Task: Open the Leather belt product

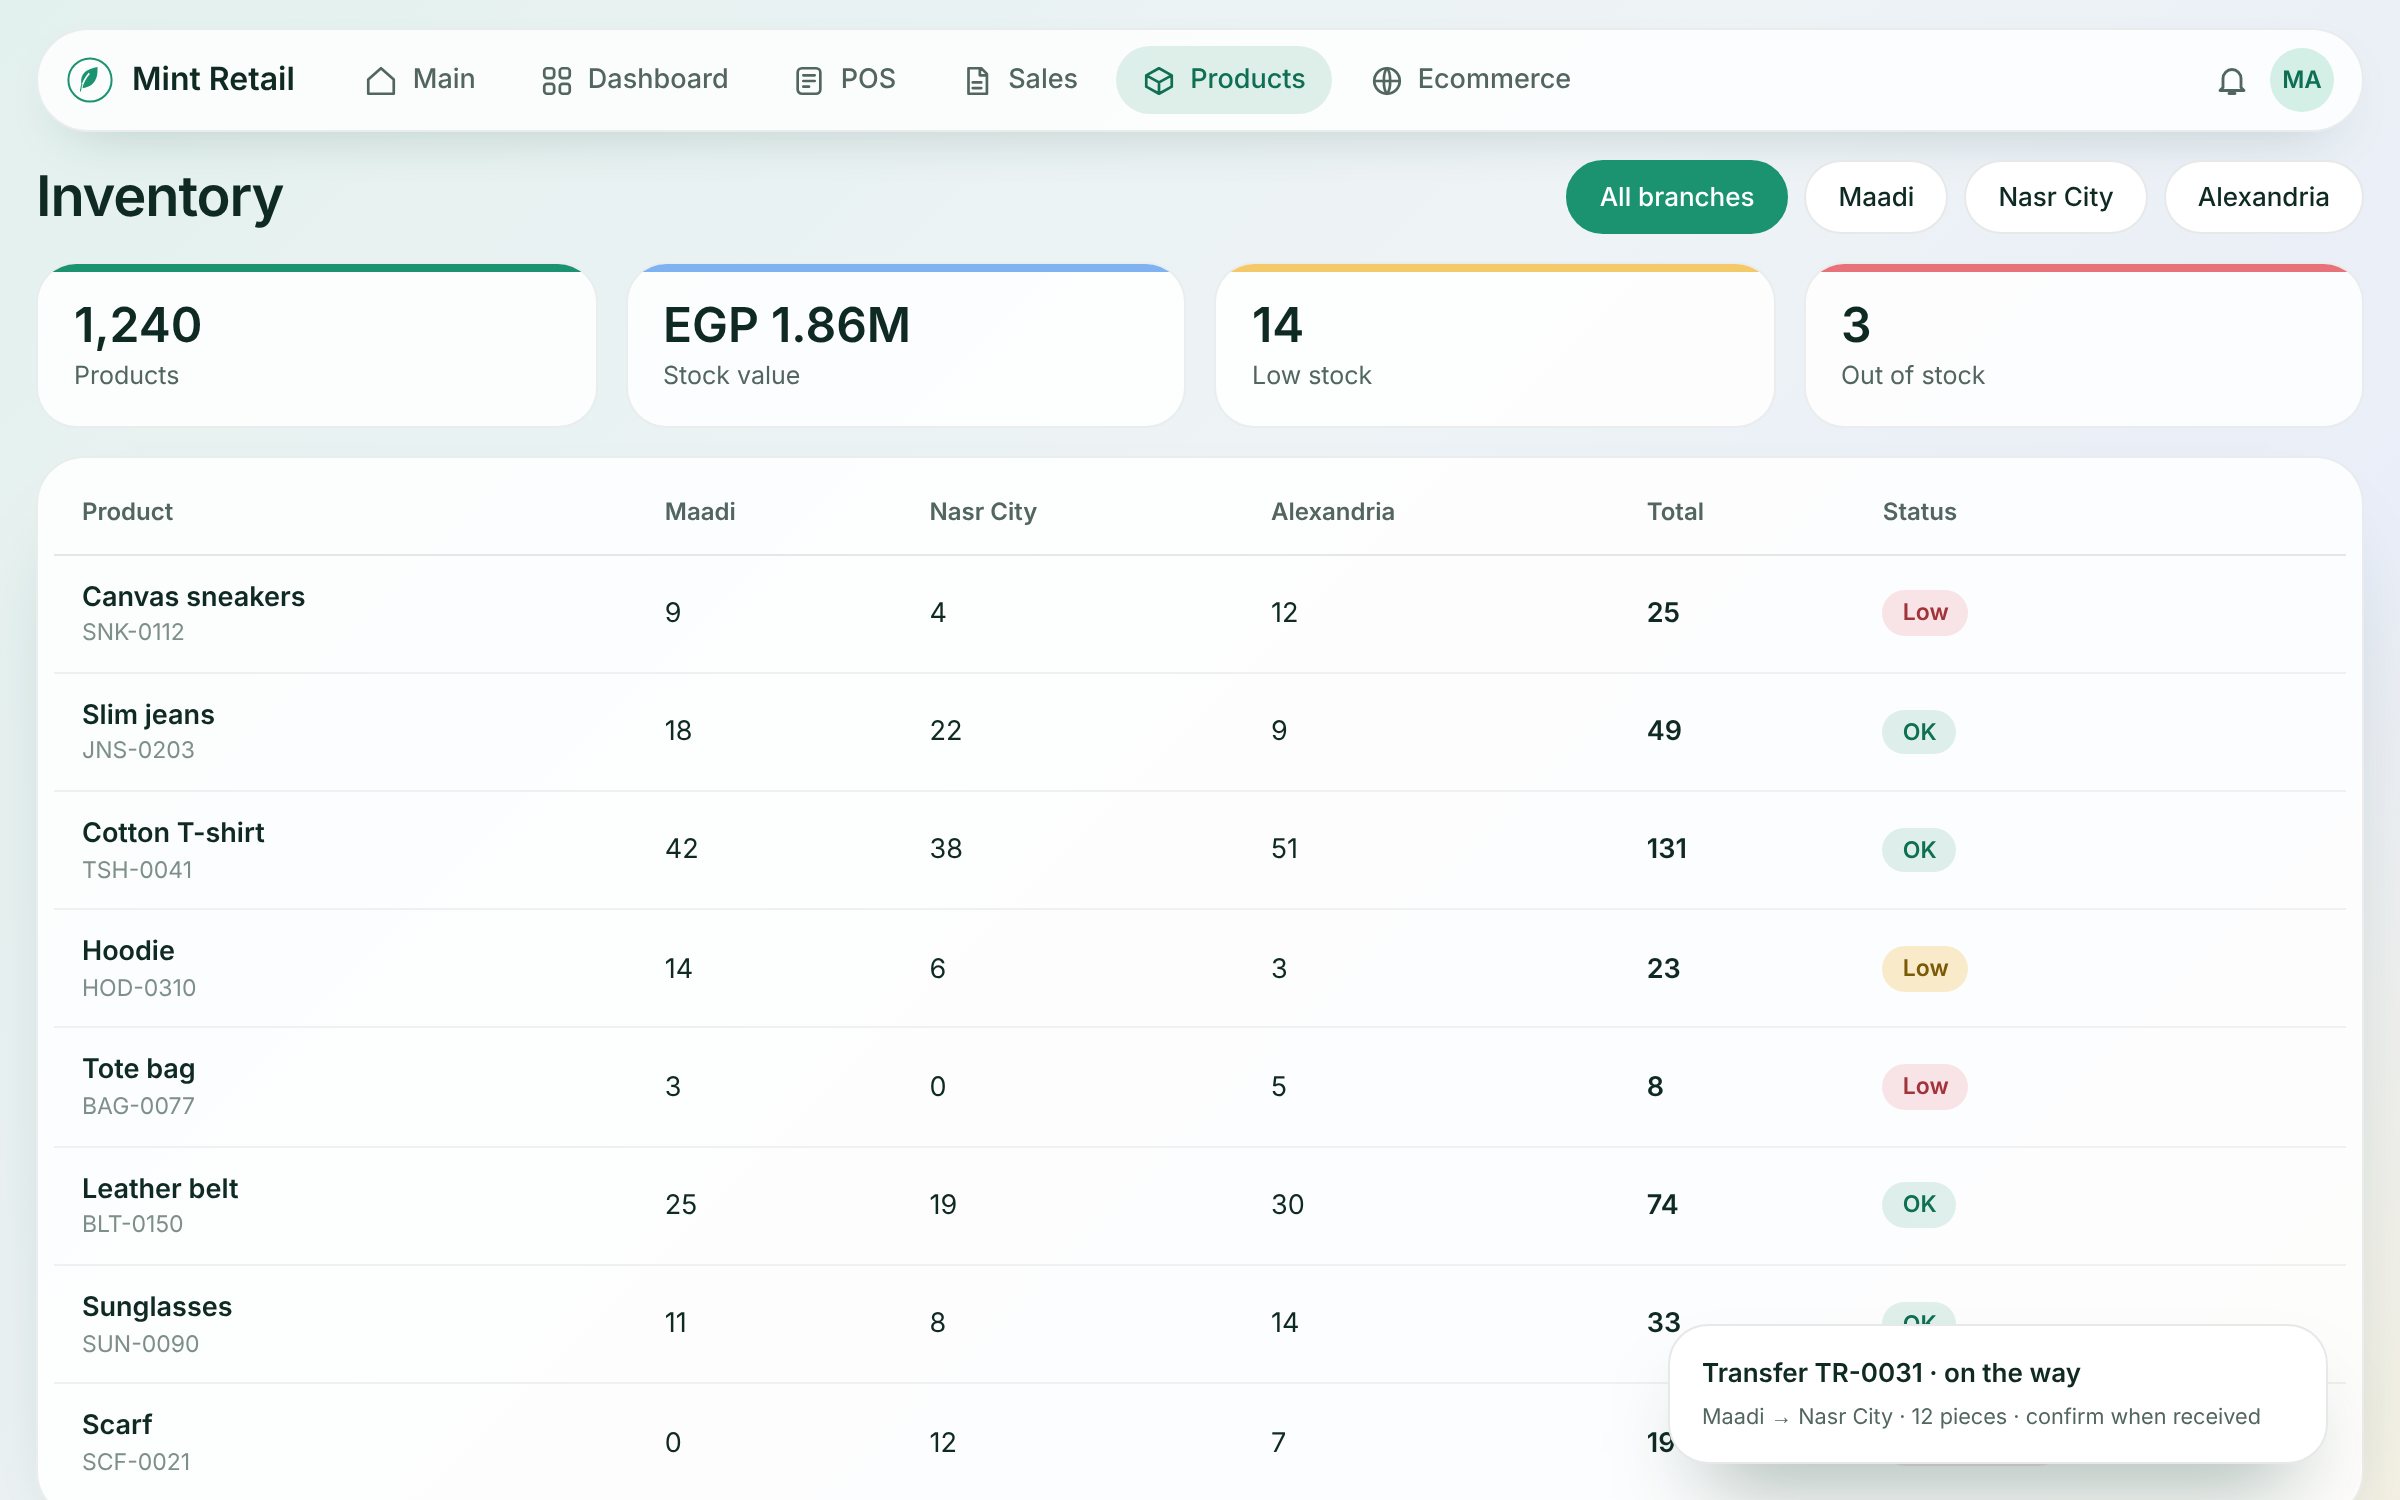Action: click(160, 1188)
